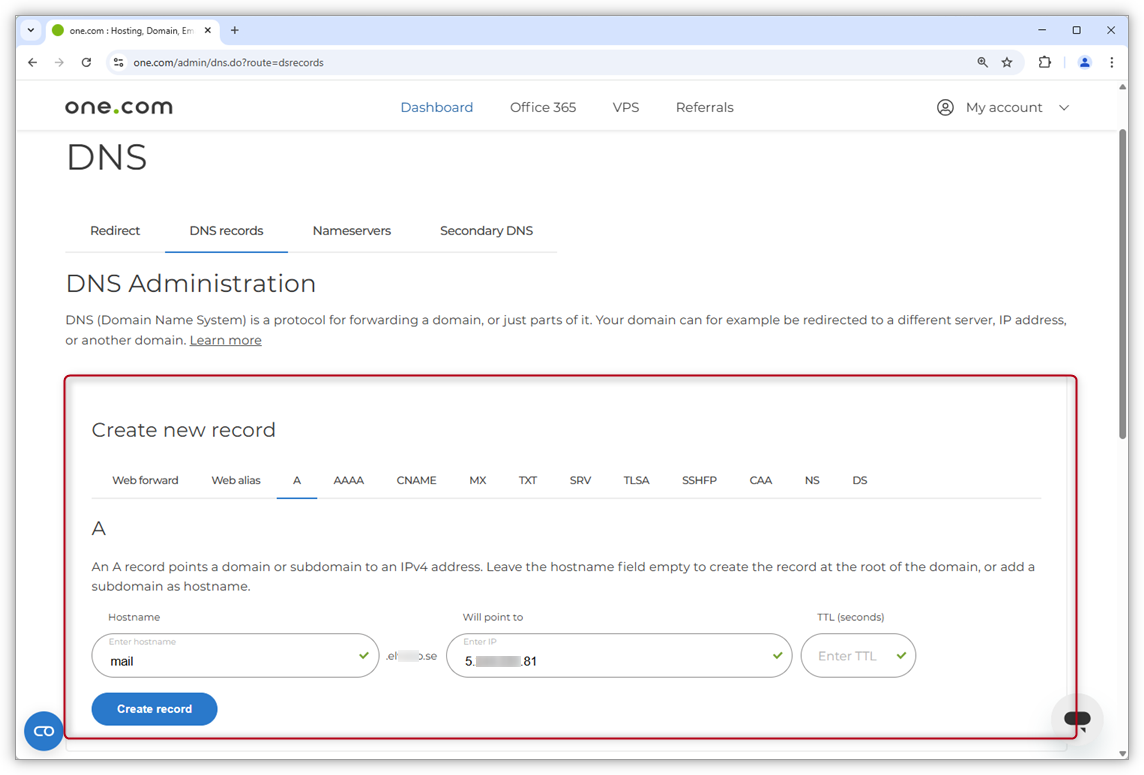Open the Chrome three-dot menu

1112,62
